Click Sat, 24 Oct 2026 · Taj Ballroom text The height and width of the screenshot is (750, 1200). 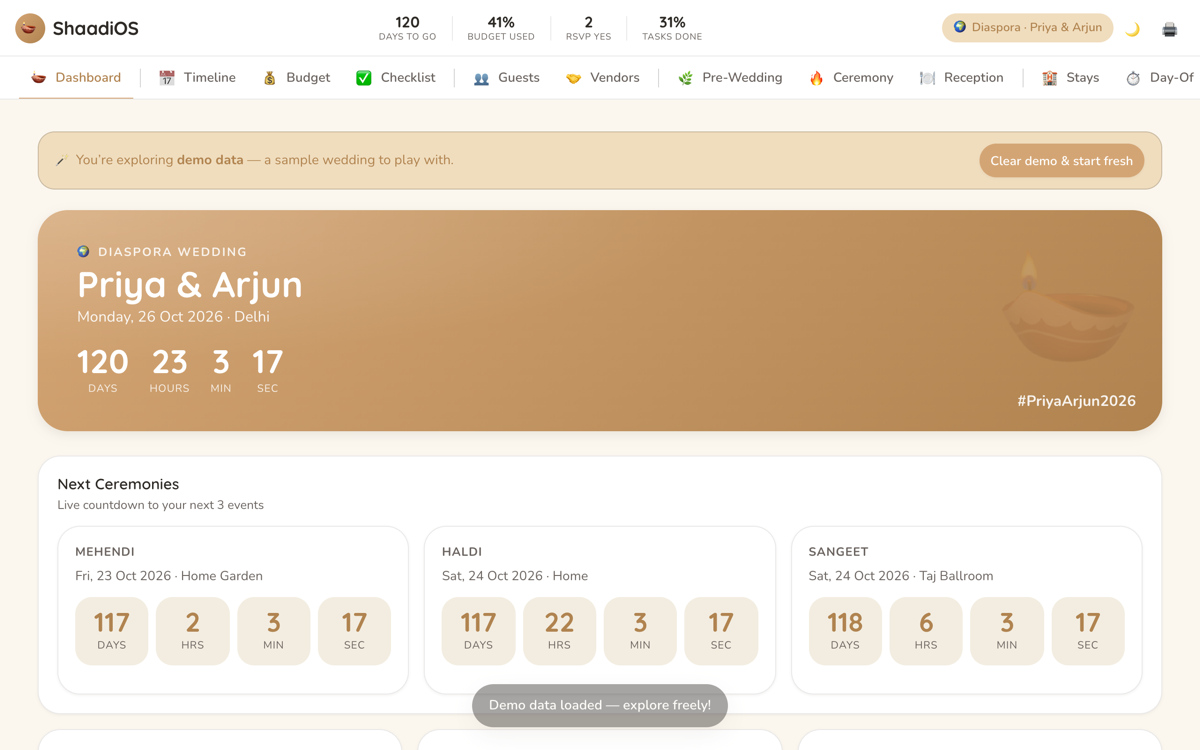tap(901, 576)
